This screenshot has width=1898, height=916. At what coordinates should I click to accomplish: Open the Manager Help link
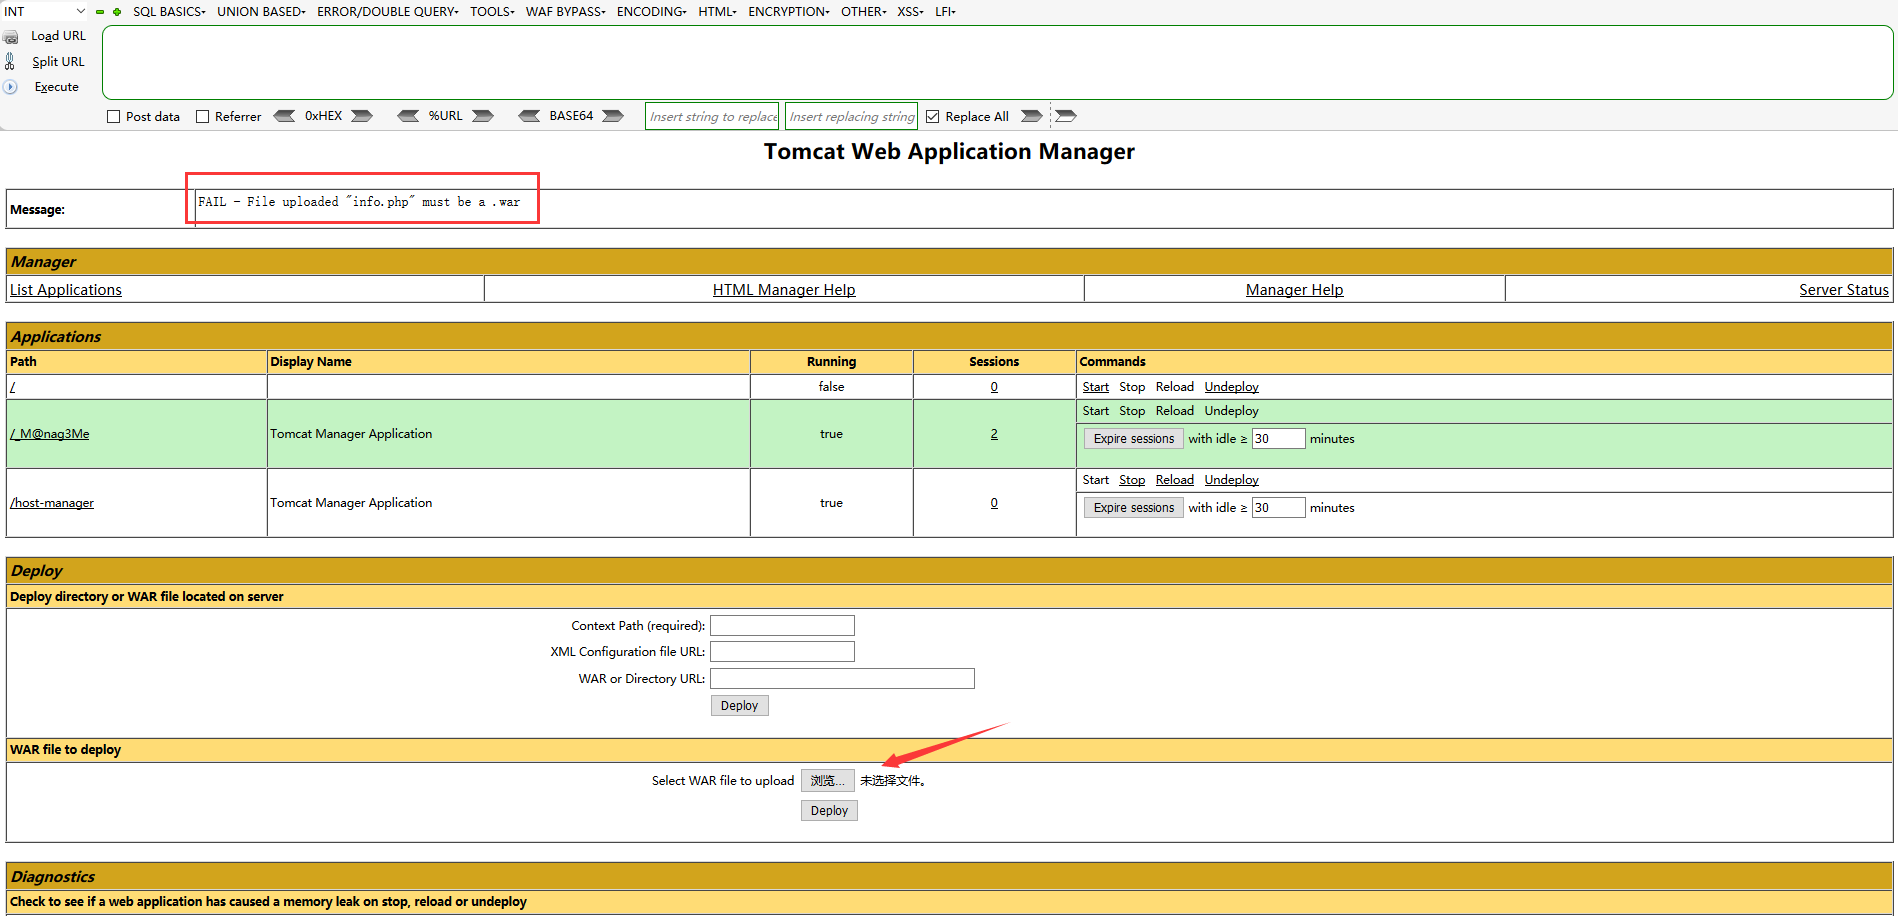(x=1294, y=290)
